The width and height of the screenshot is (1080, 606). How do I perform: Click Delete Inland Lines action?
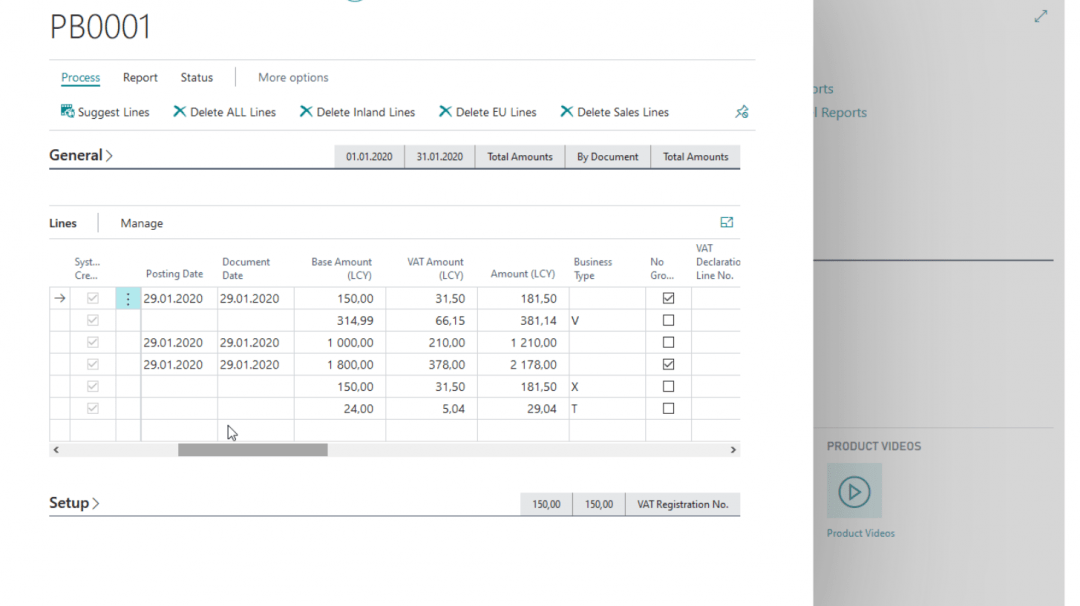click(x=357, y=112)
